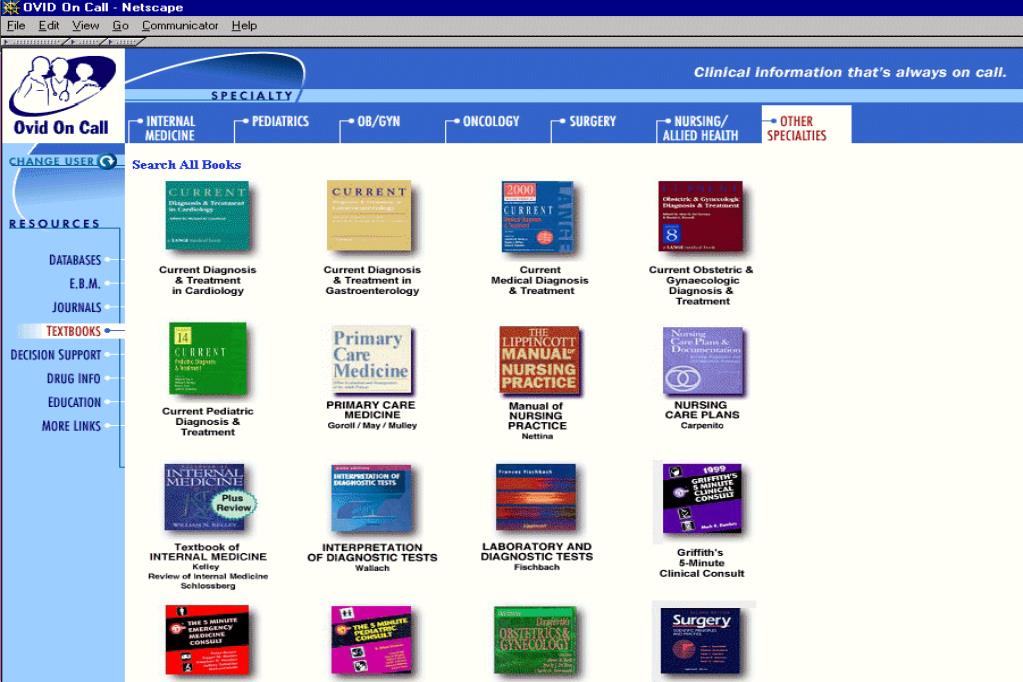Select the OB/GYN specialty tab
1023x682 pixels.
(x=378, y=121)
